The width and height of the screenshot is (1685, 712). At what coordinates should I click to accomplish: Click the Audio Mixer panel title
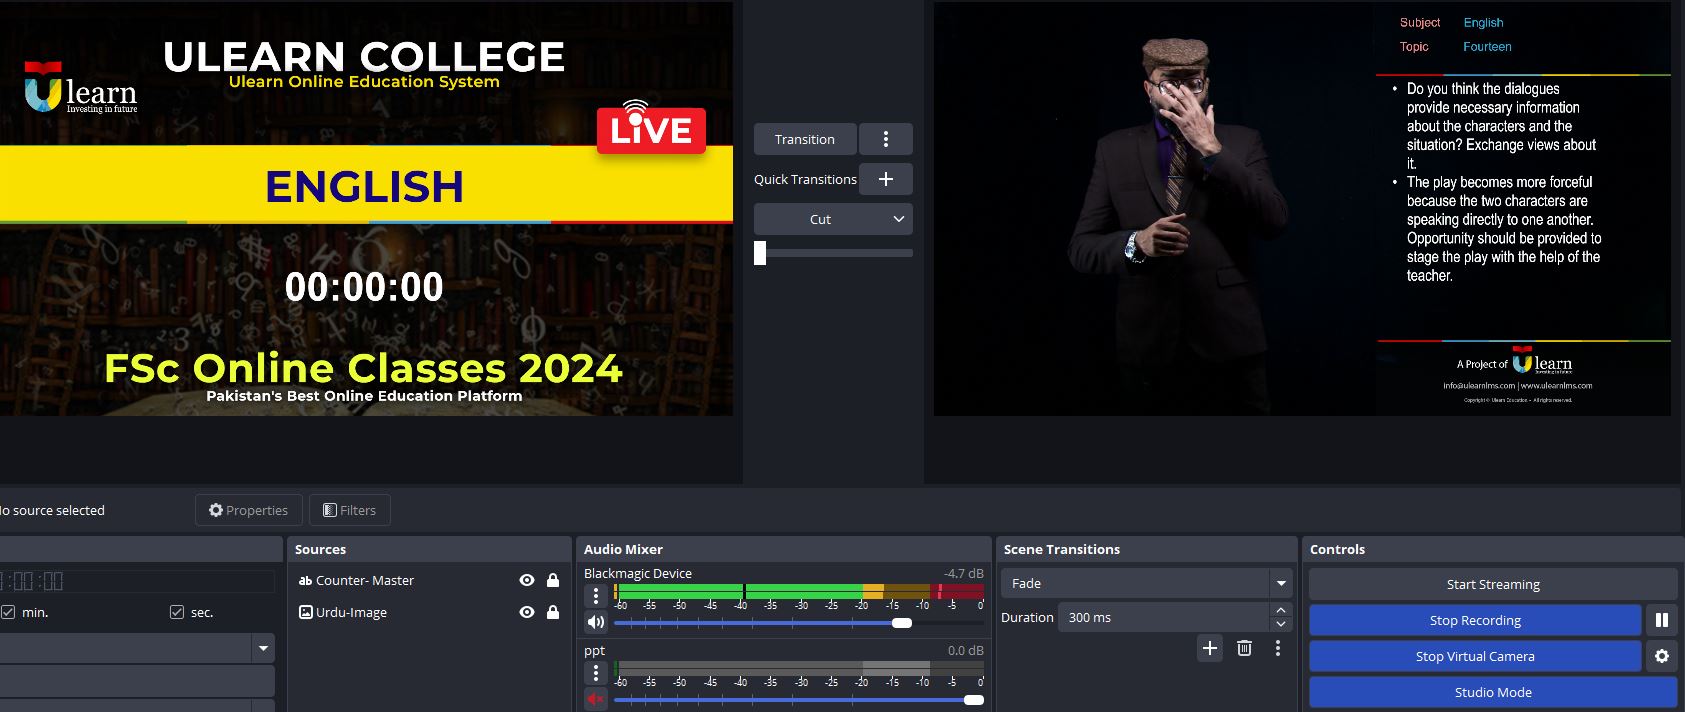[623, 549]
